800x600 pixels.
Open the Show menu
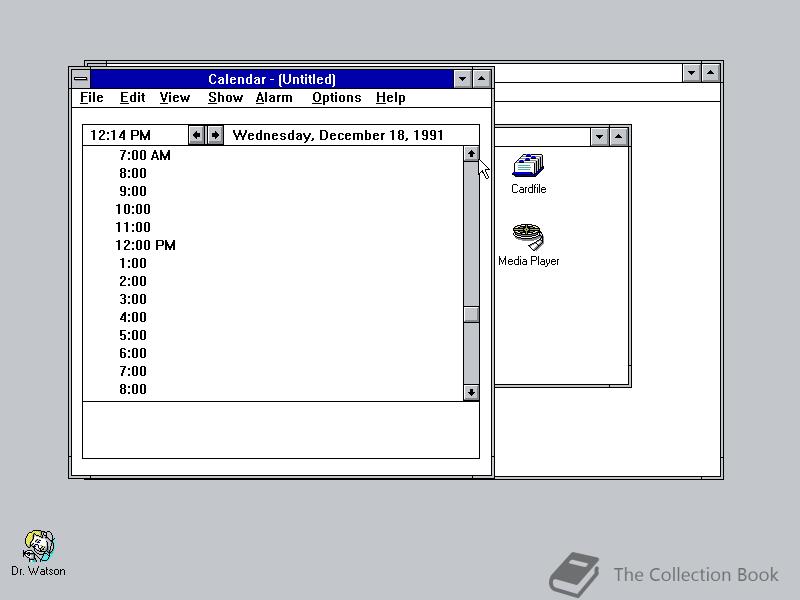(x=225, y=97)
